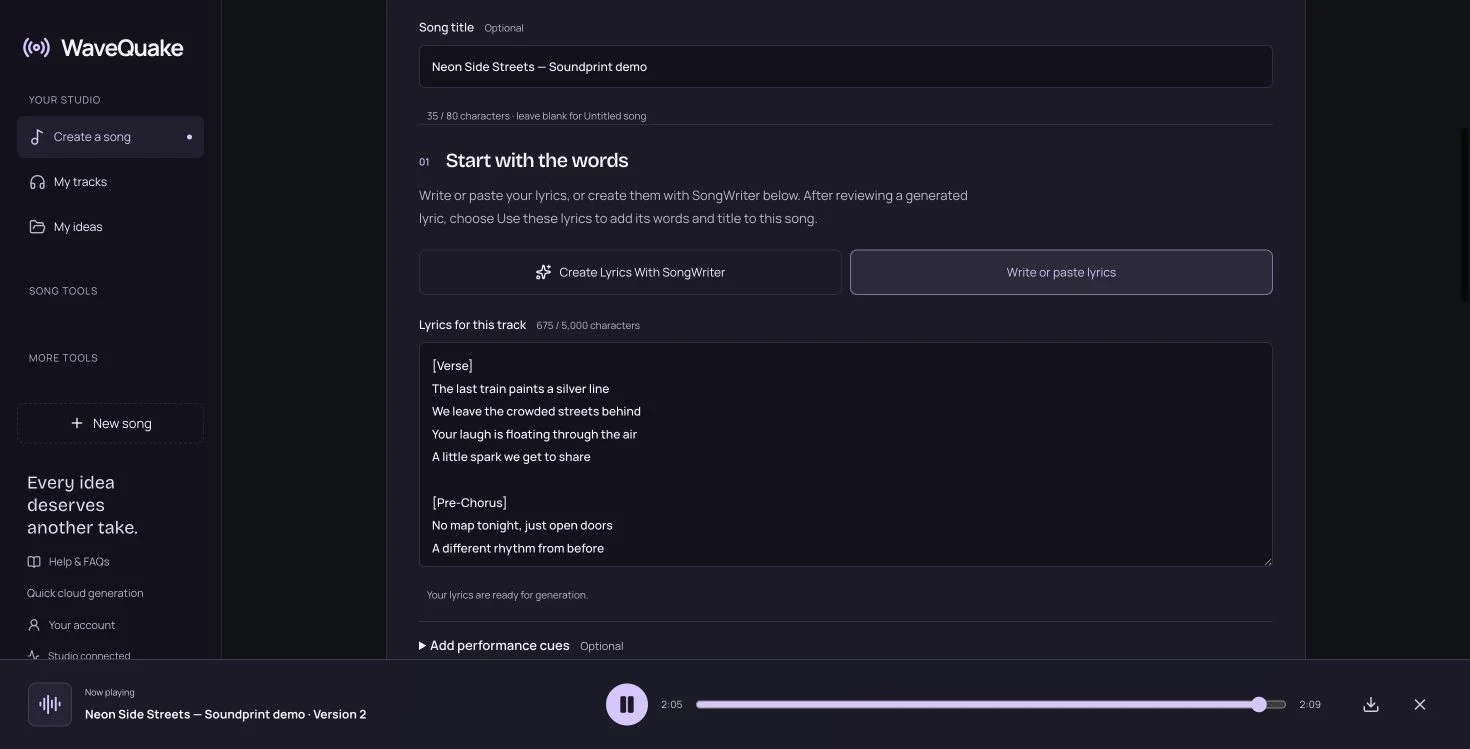Download the current track
The width and height of the screenshot is (1470, 749).
pyautogui.click(x=1371, y=704)
